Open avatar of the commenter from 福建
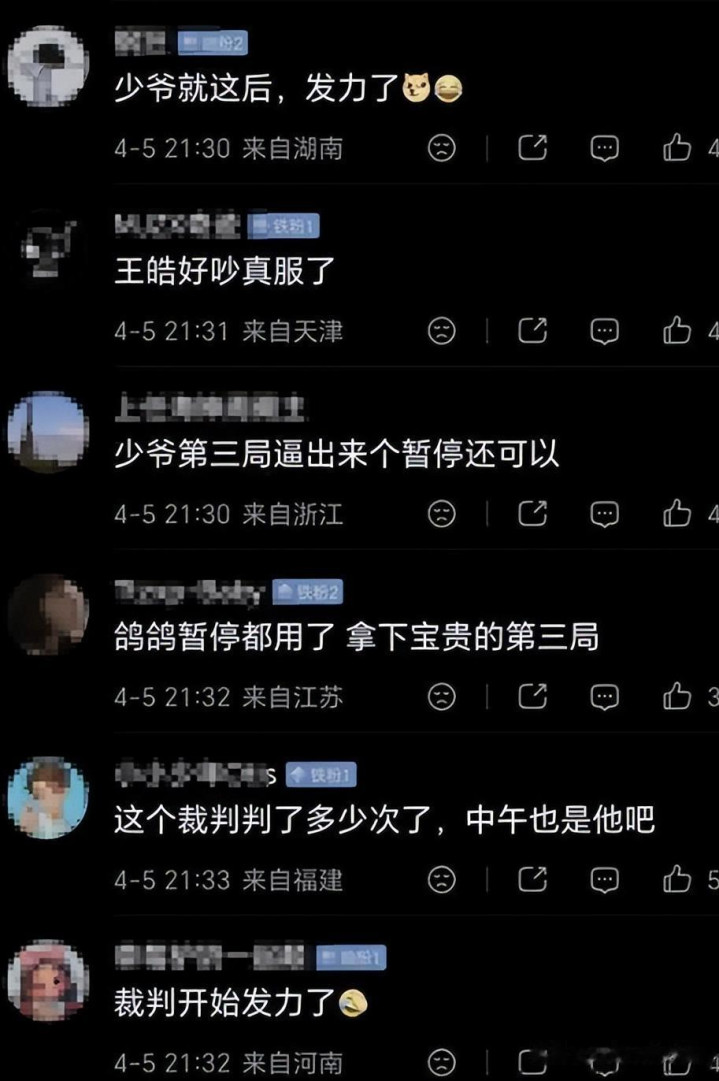Screen dimensions: 719x1081 47,798
